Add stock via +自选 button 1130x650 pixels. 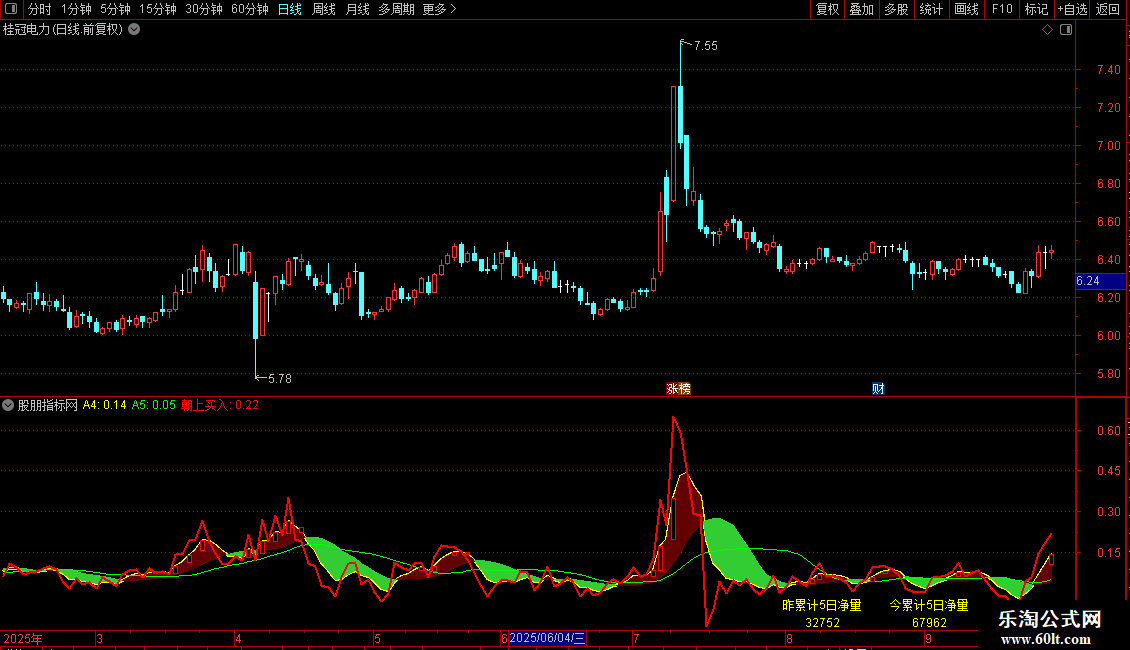1072,9
